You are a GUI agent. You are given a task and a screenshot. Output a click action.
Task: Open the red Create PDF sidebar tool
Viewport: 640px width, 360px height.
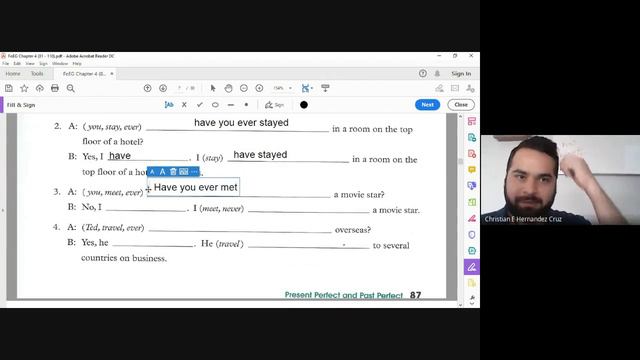(472, 153)
